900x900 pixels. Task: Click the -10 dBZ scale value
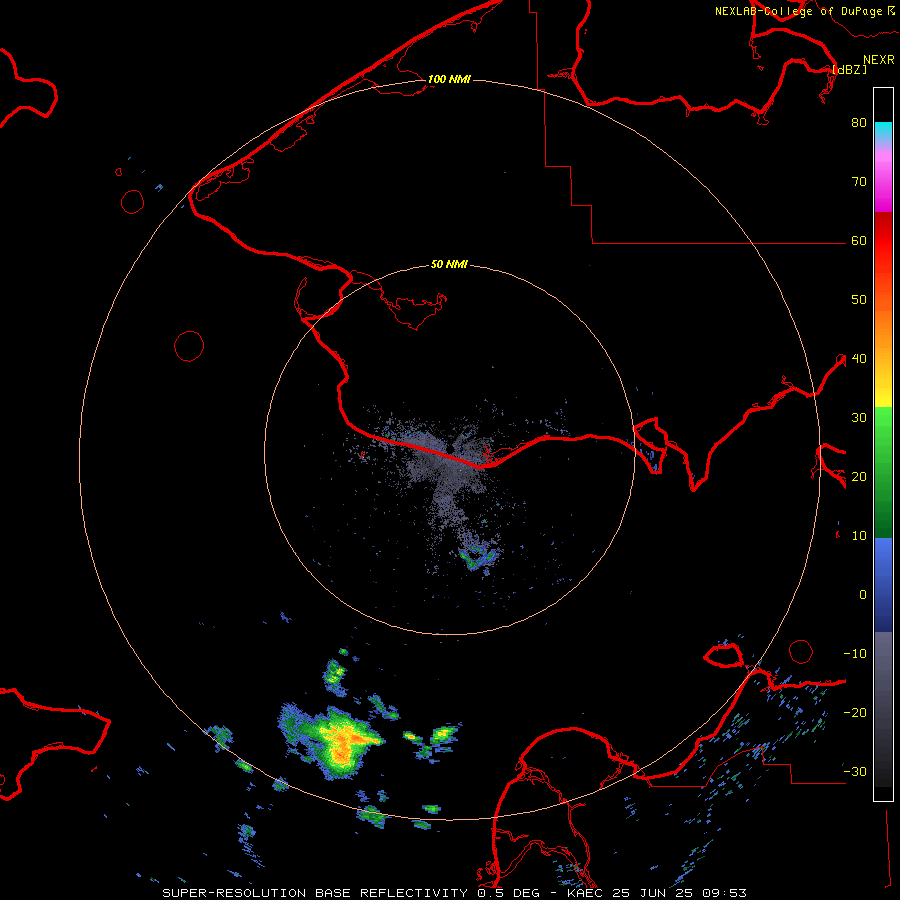click(x=855, y=653)
